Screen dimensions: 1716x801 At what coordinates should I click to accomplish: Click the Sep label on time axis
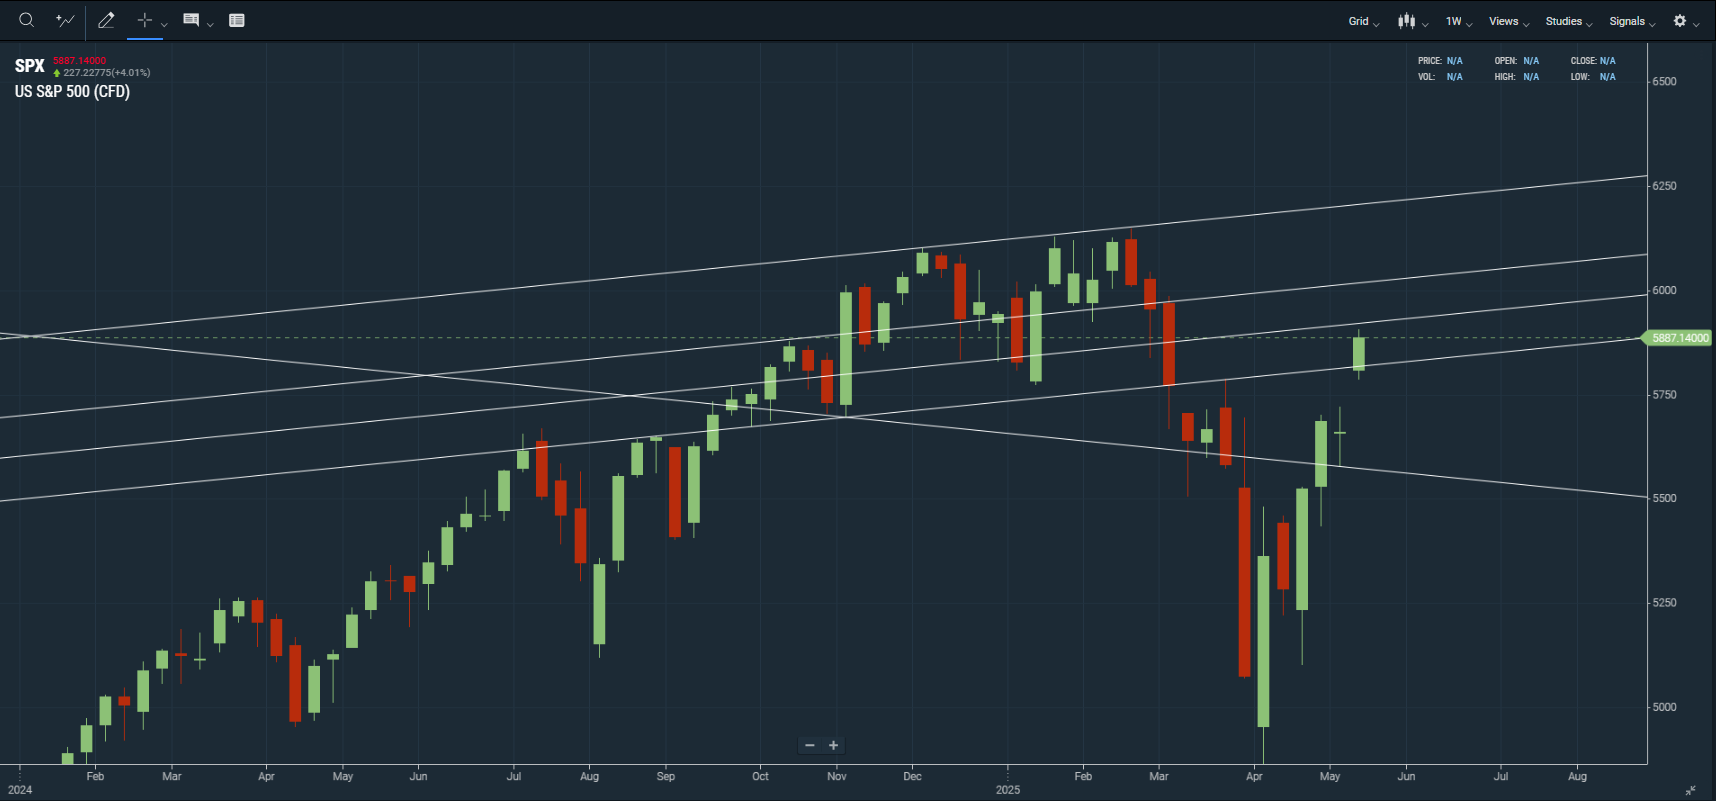coord(666,776)
